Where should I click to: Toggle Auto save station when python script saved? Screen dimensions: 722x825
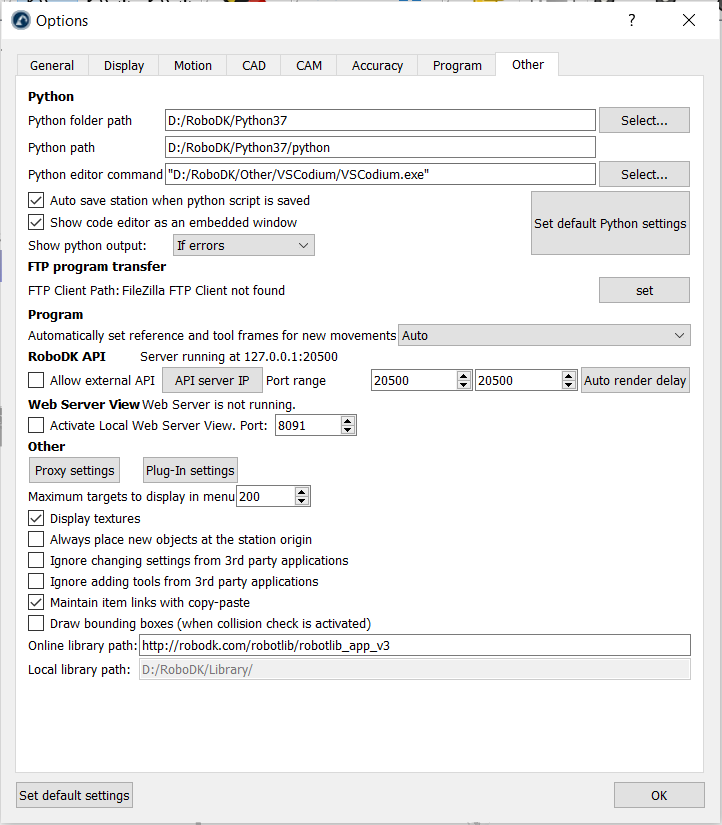click(36, 200)
